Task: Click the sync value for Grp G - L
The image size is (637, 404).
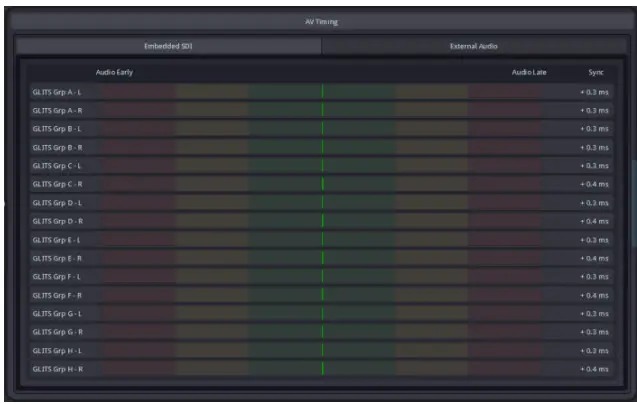Action: click(x=594, y=313)
